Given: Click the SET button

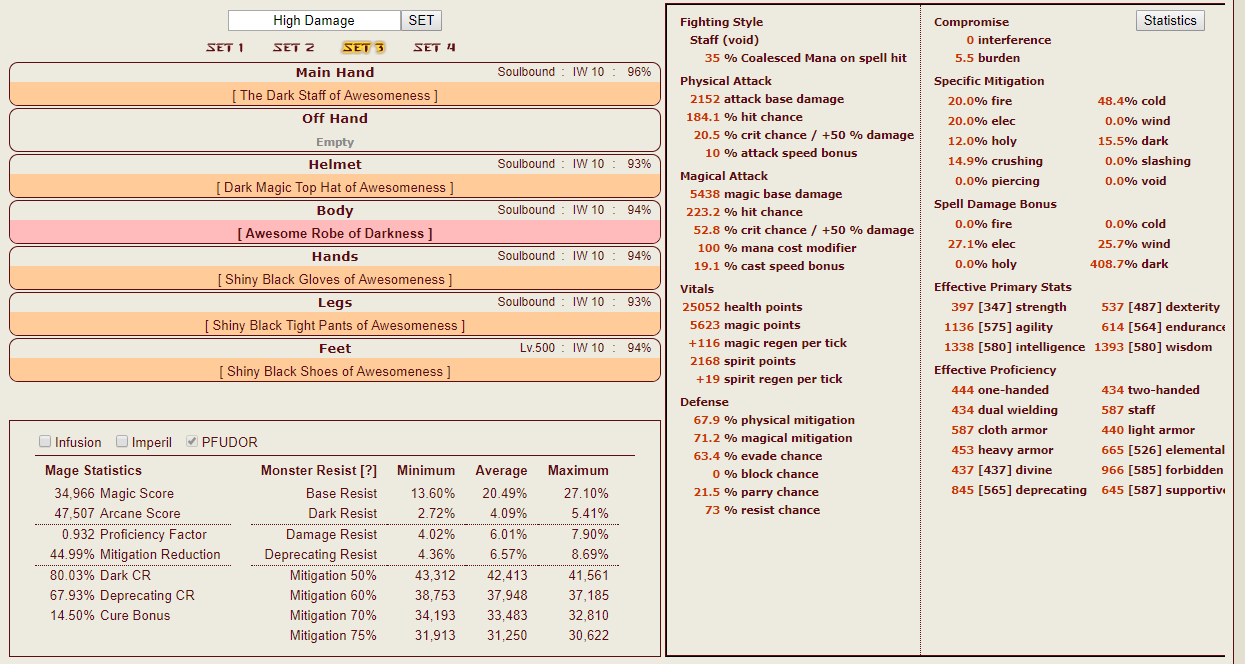Looking at the screenshot, I should click(421, 21).
